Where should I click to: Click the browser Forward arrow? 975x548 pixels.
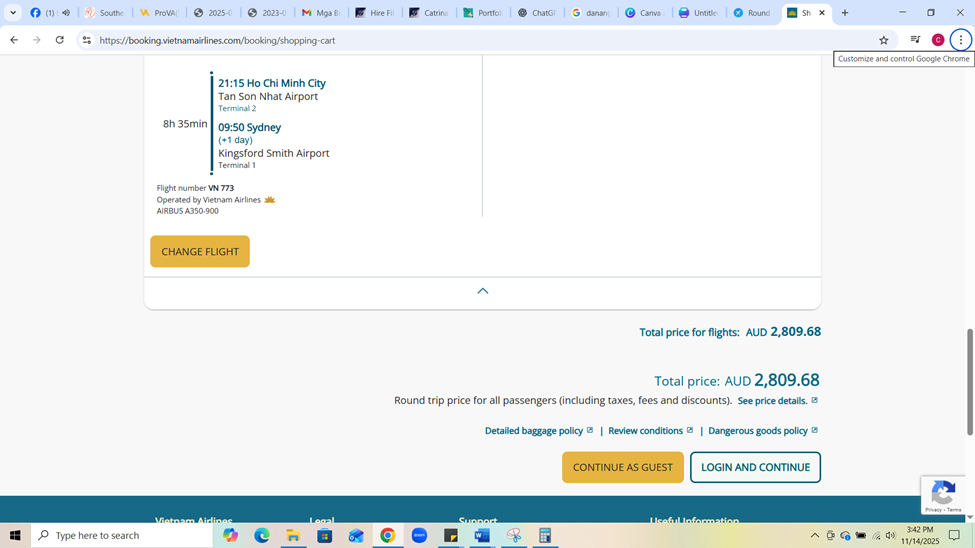pyautogui.click(x=37, y=40)
